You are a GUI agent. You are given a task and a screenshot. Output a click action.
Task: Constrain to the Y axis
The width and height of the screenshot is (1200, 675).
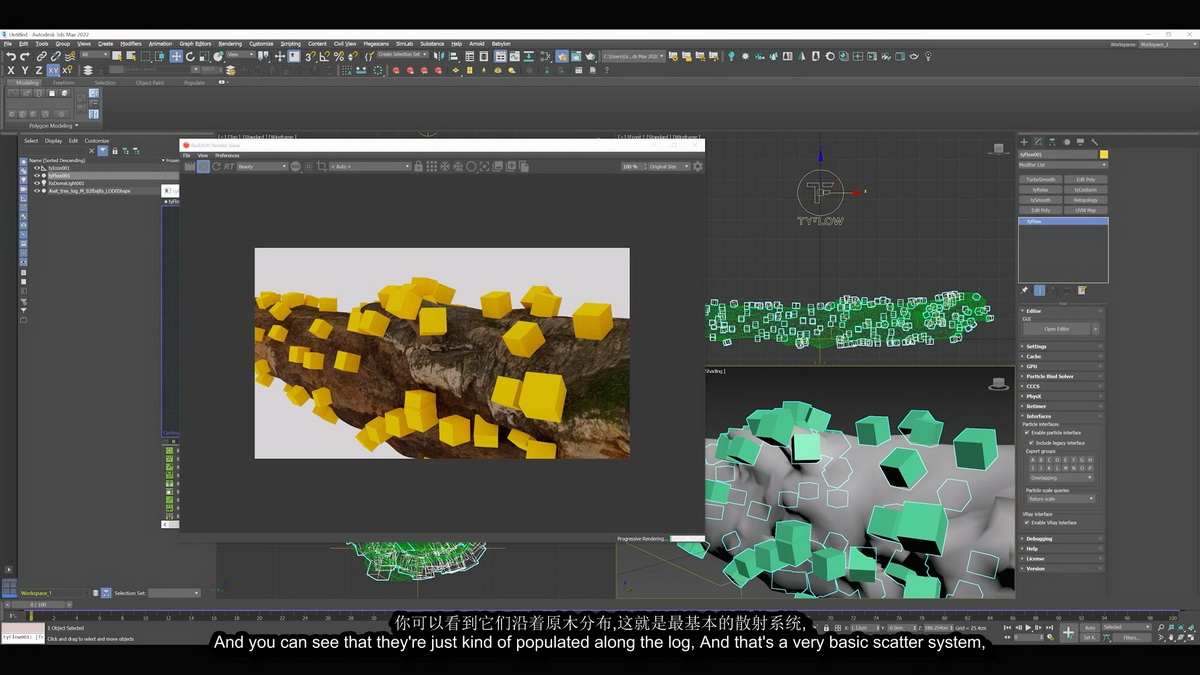pos(25,71)
